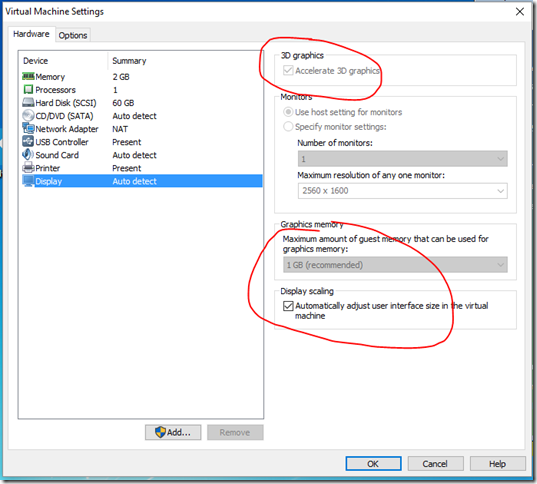Viewport: 537px width, 484px height.
Task: Toggle automatically adjust user interface size checkbox
Action: click(x=288, y=306)
